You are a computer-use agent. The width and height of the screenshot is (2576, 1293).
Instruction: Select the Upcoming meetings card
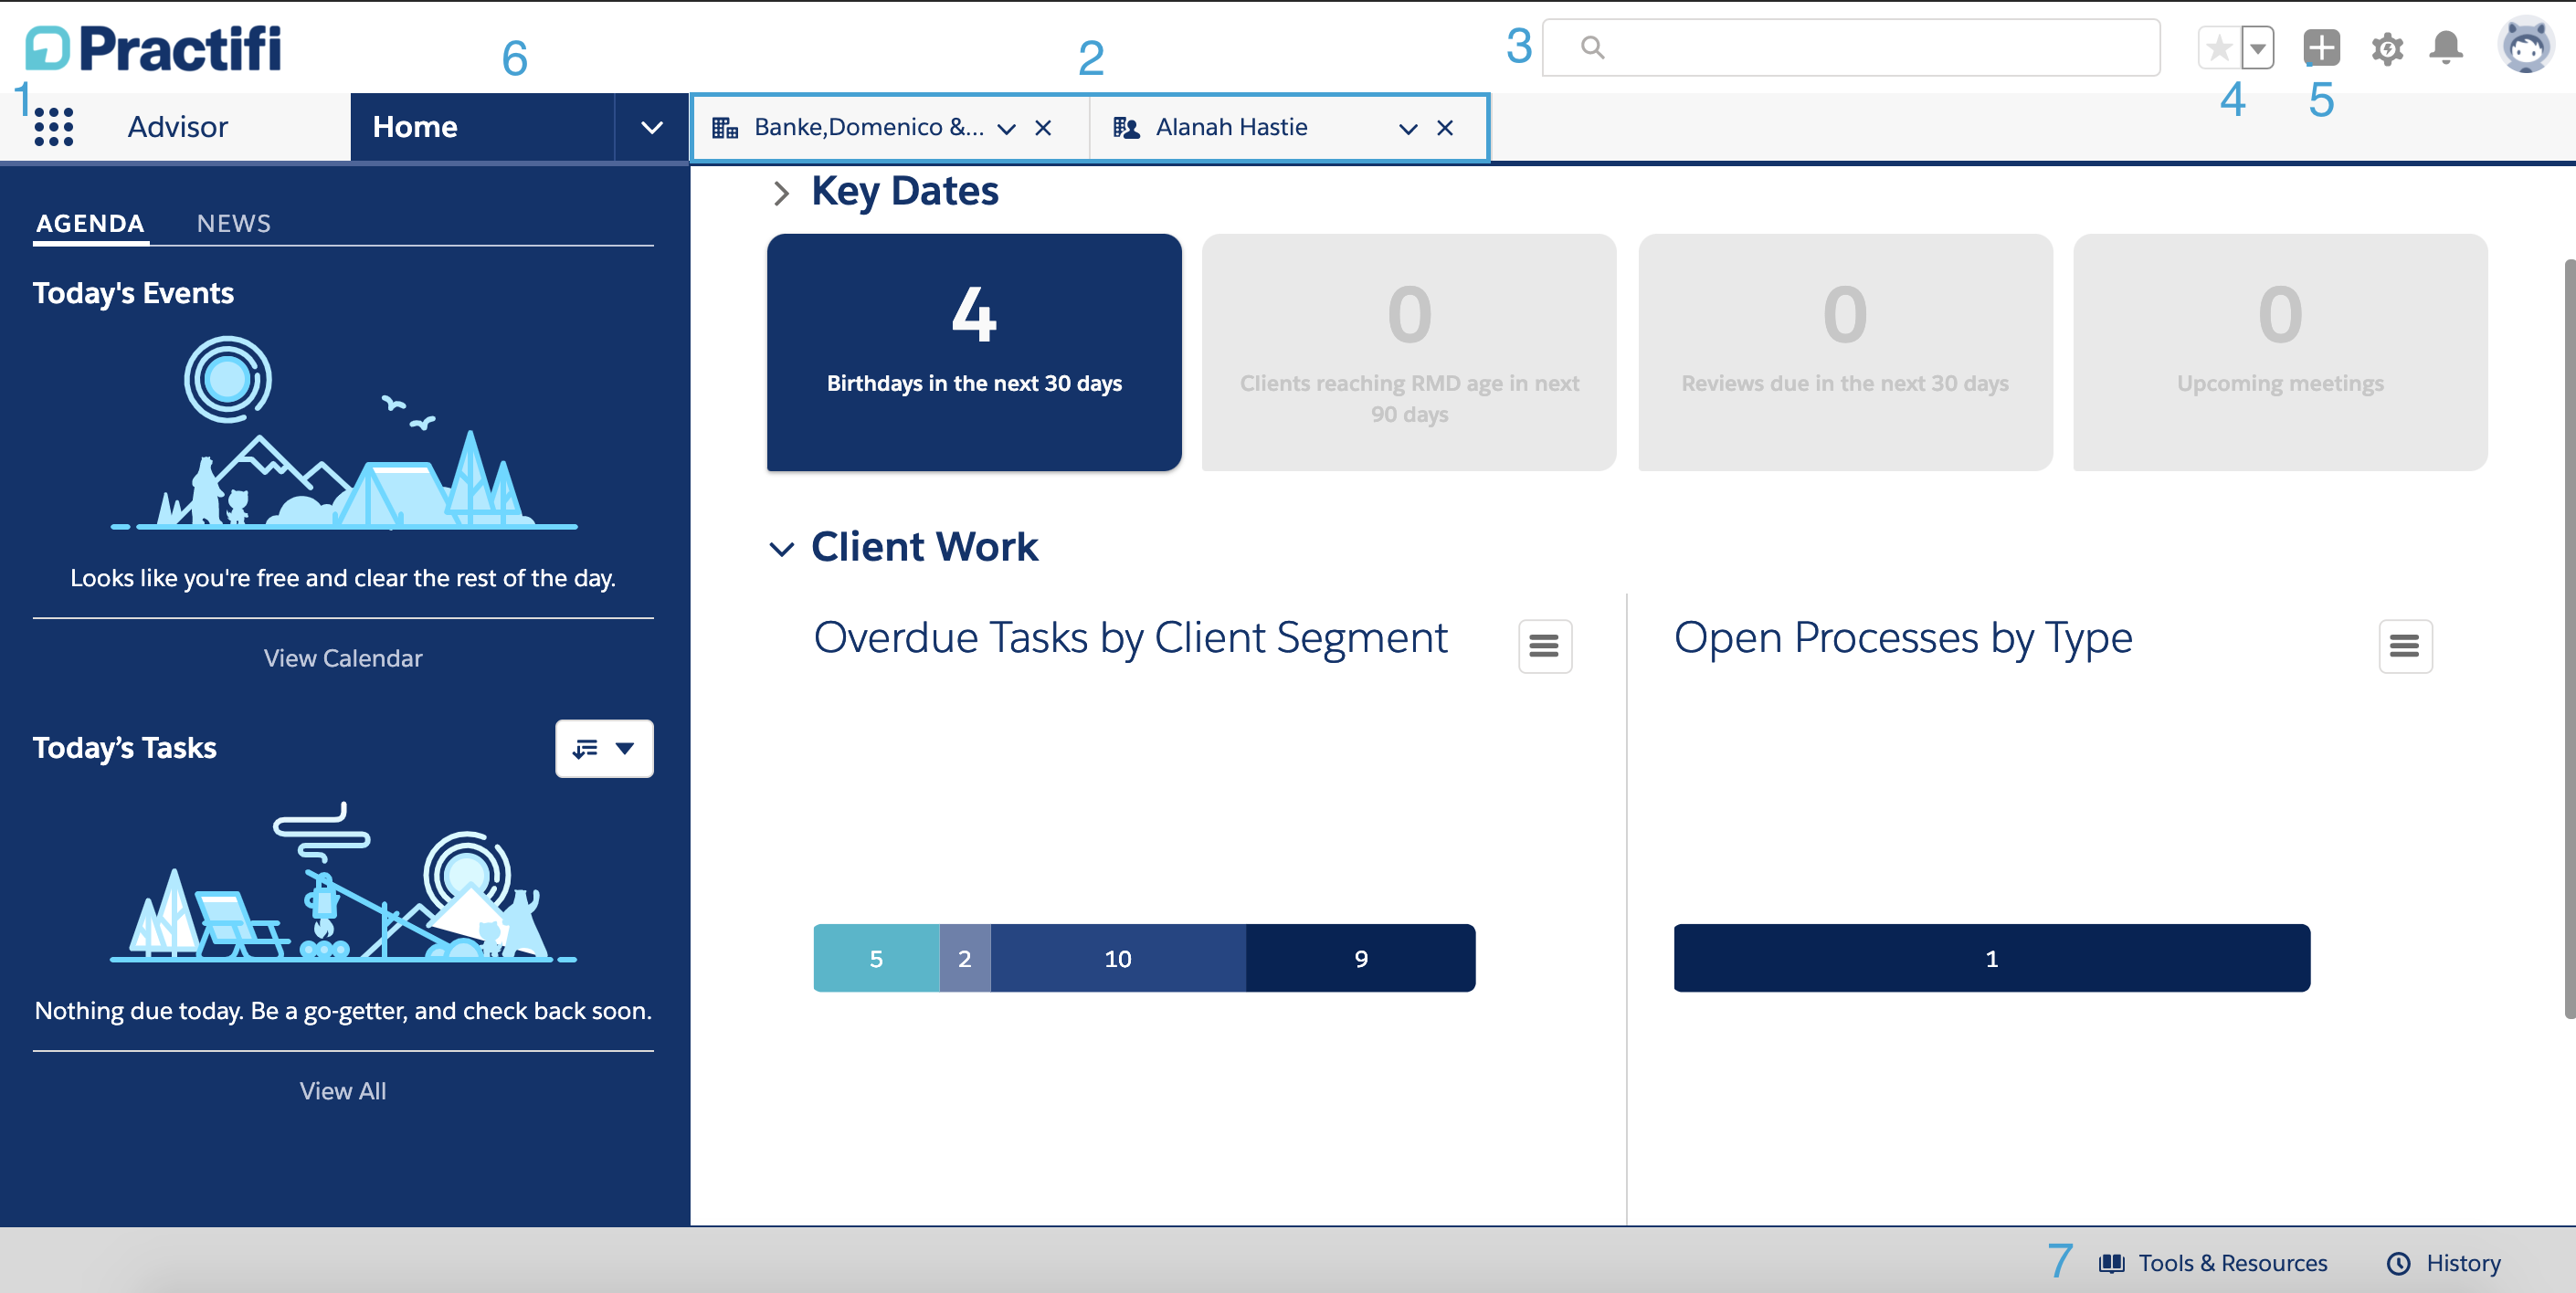click(2280, 352)
